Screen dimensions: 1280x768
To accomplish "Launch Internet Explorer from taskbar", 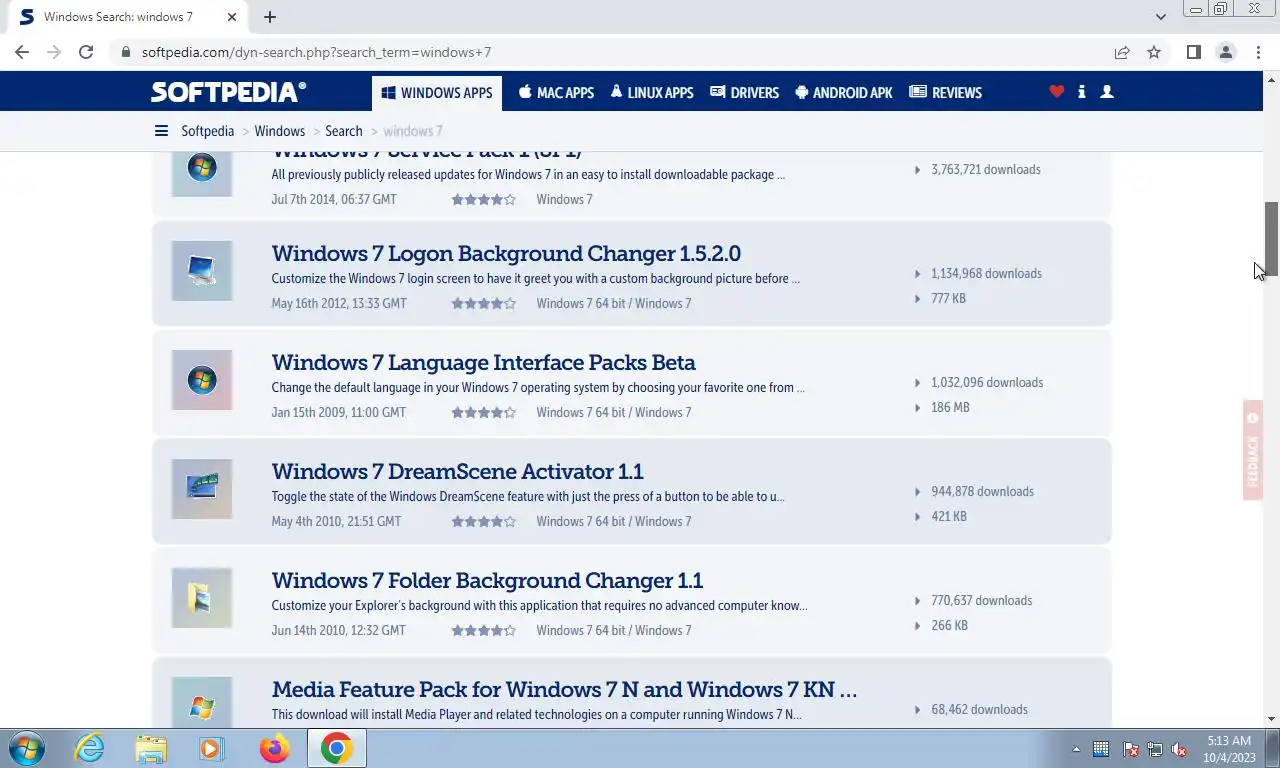I will (x=90, y=748).
